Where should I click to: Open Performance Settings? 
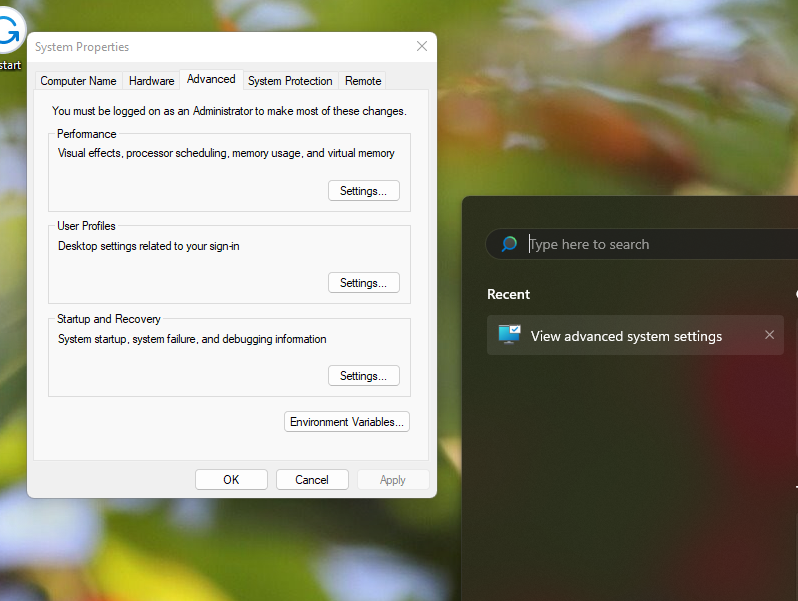coord(363,191)
